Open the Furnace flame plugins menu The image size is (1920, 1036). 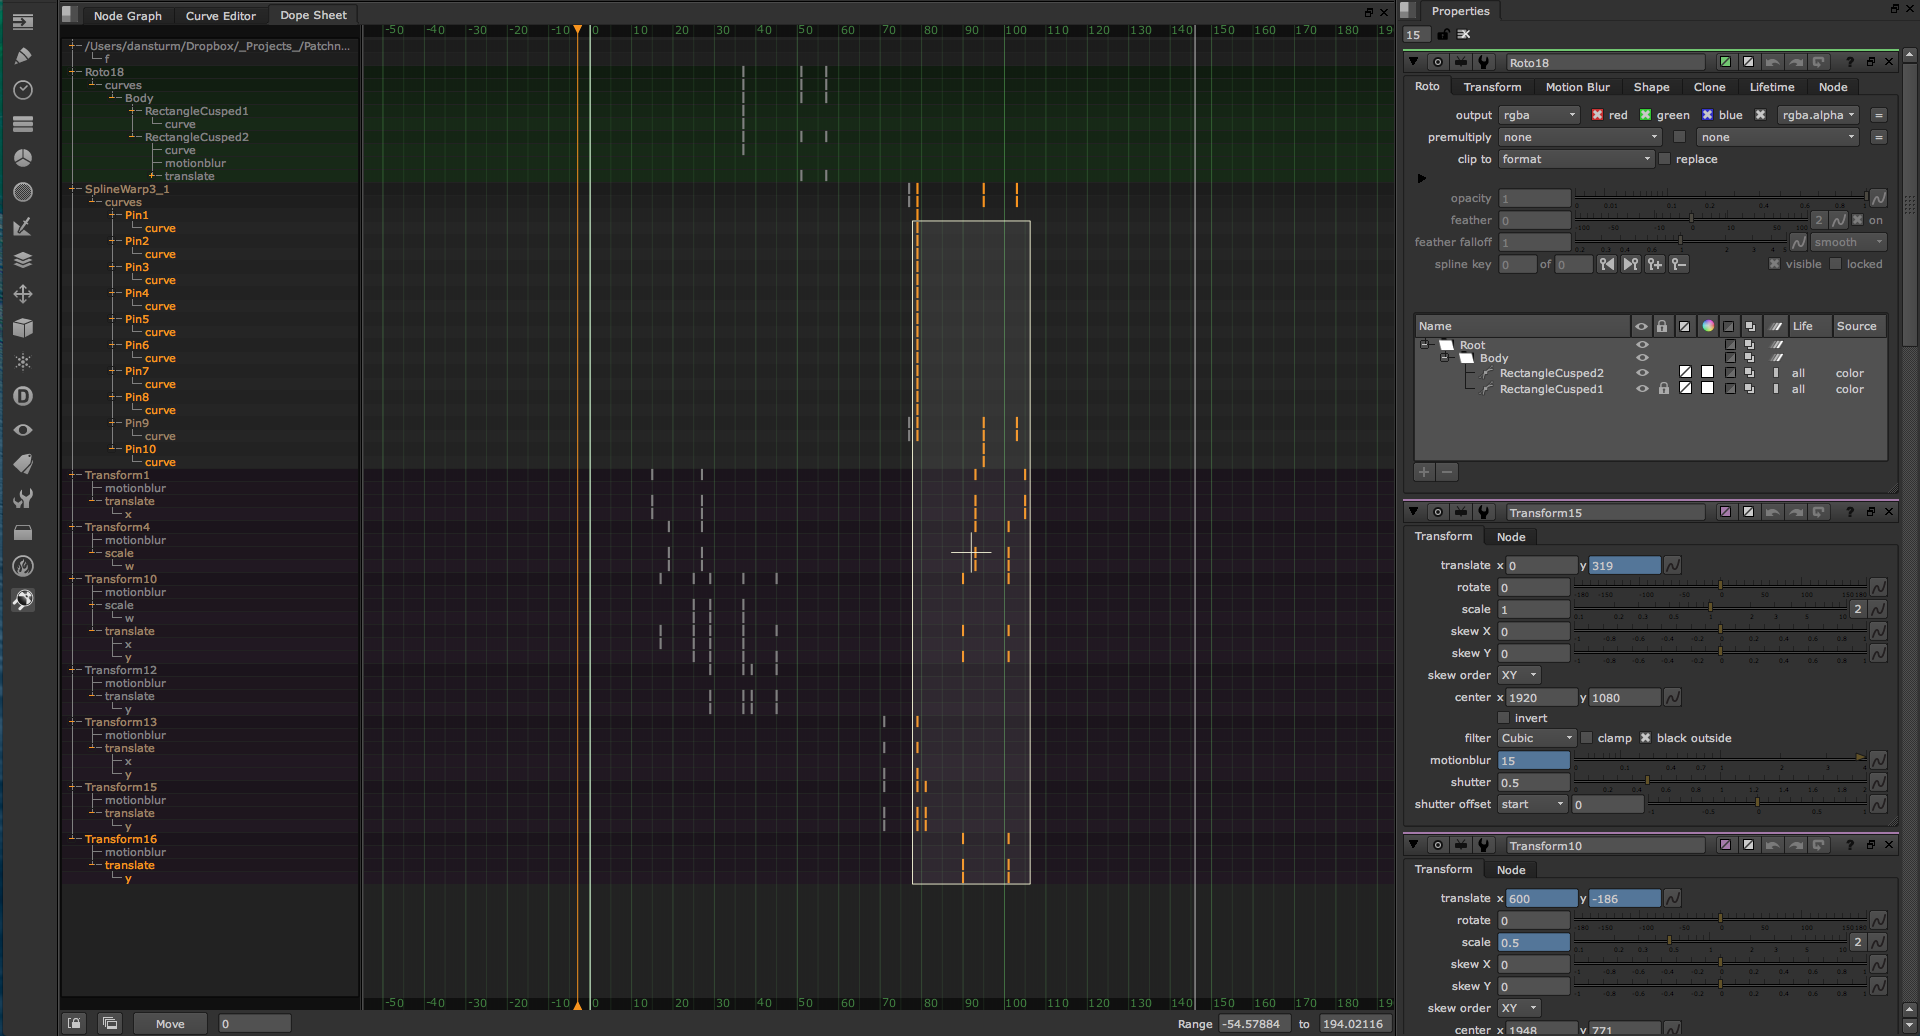tap(23, 566)
